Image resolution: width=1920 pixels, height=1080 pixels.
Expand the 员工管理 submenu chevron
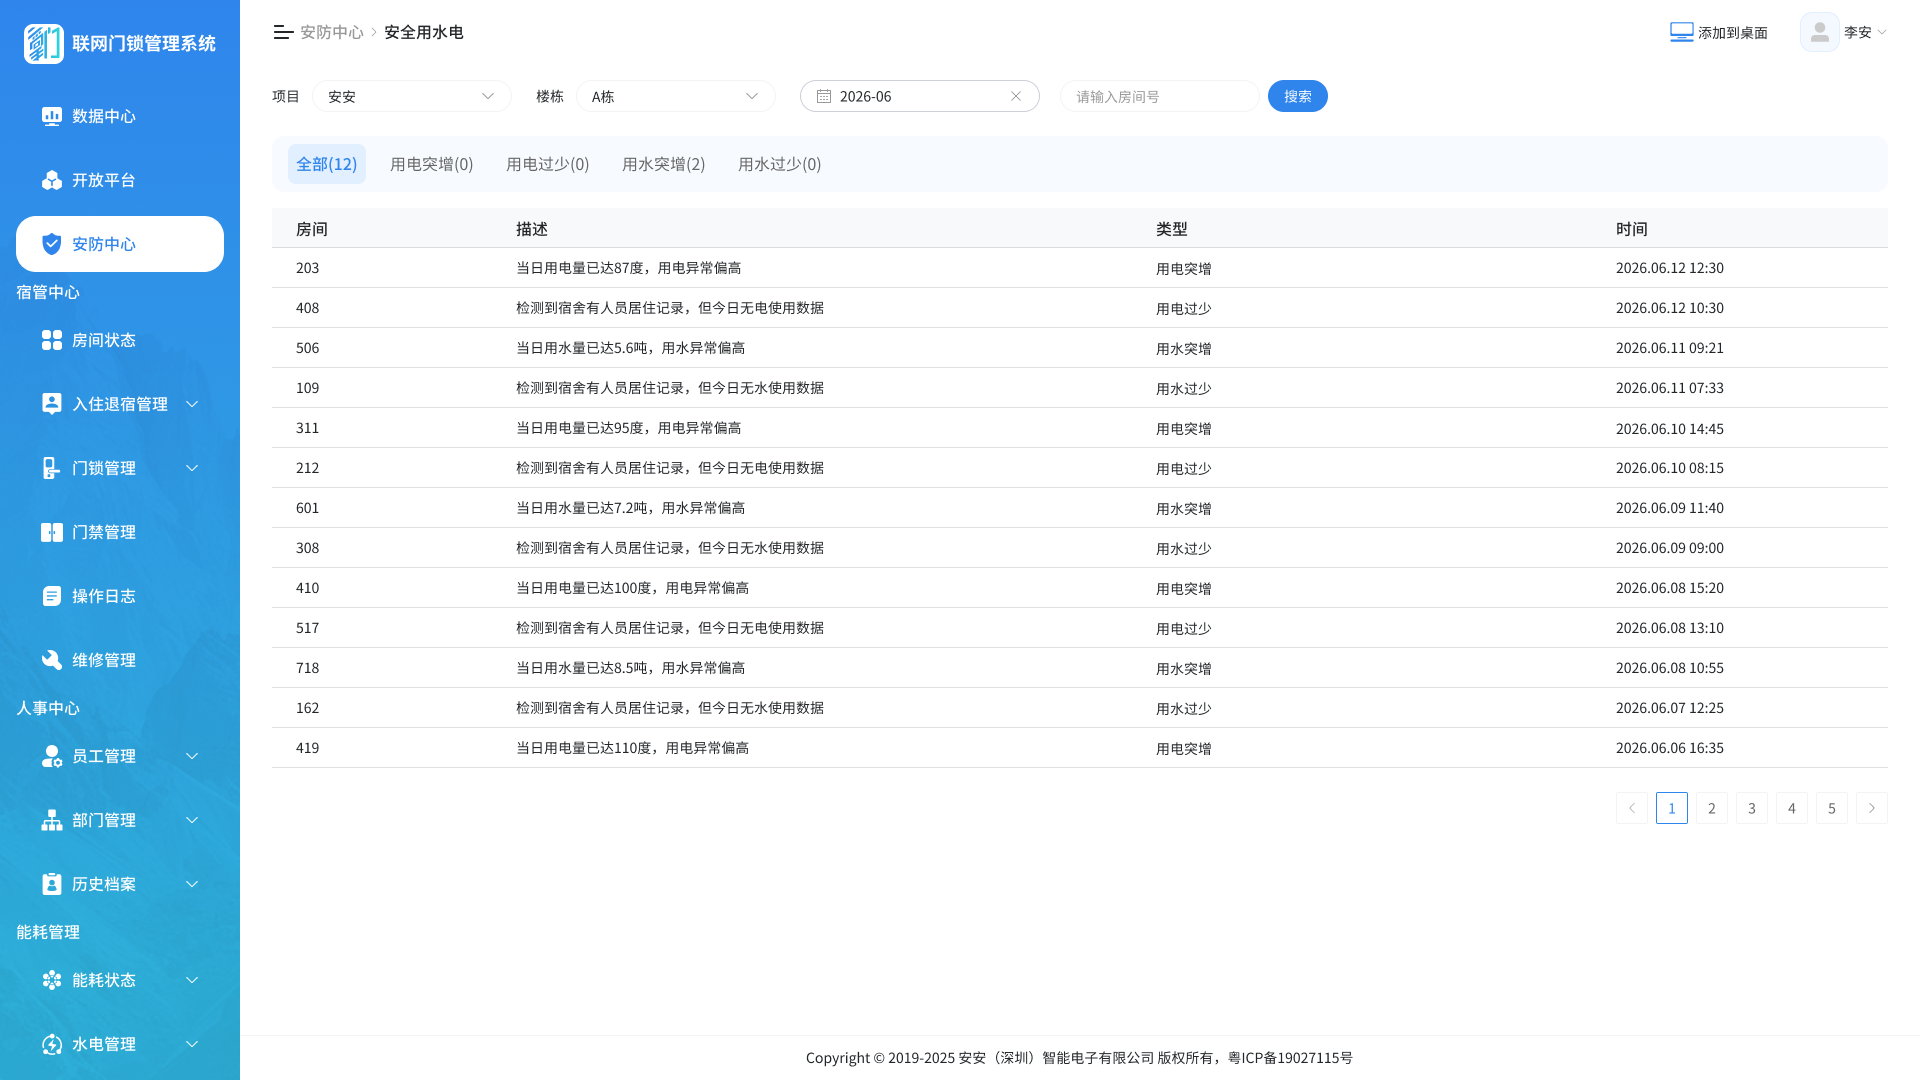(x=192, y=756)
